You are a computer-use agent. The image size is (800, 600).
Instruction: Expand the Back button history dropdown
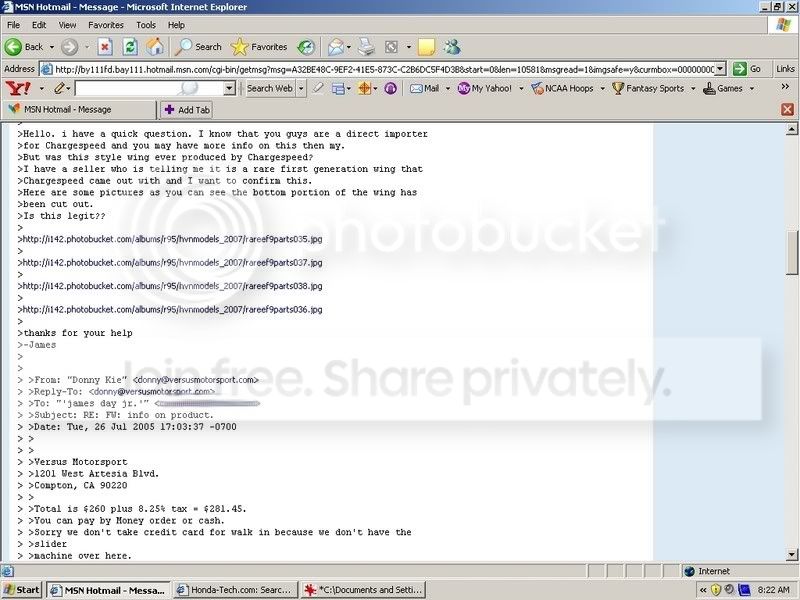pyautogui.click(x=51, y=47)
